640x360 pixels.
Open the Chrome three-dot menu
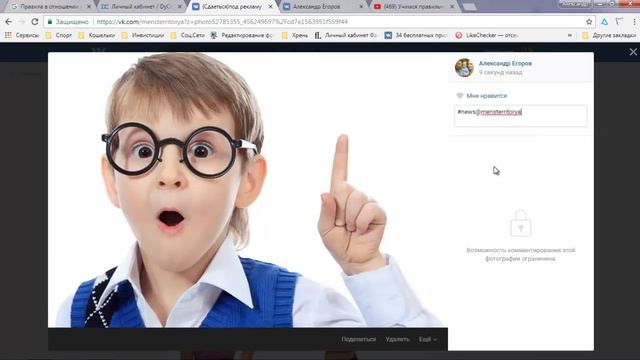pos(635,22)
